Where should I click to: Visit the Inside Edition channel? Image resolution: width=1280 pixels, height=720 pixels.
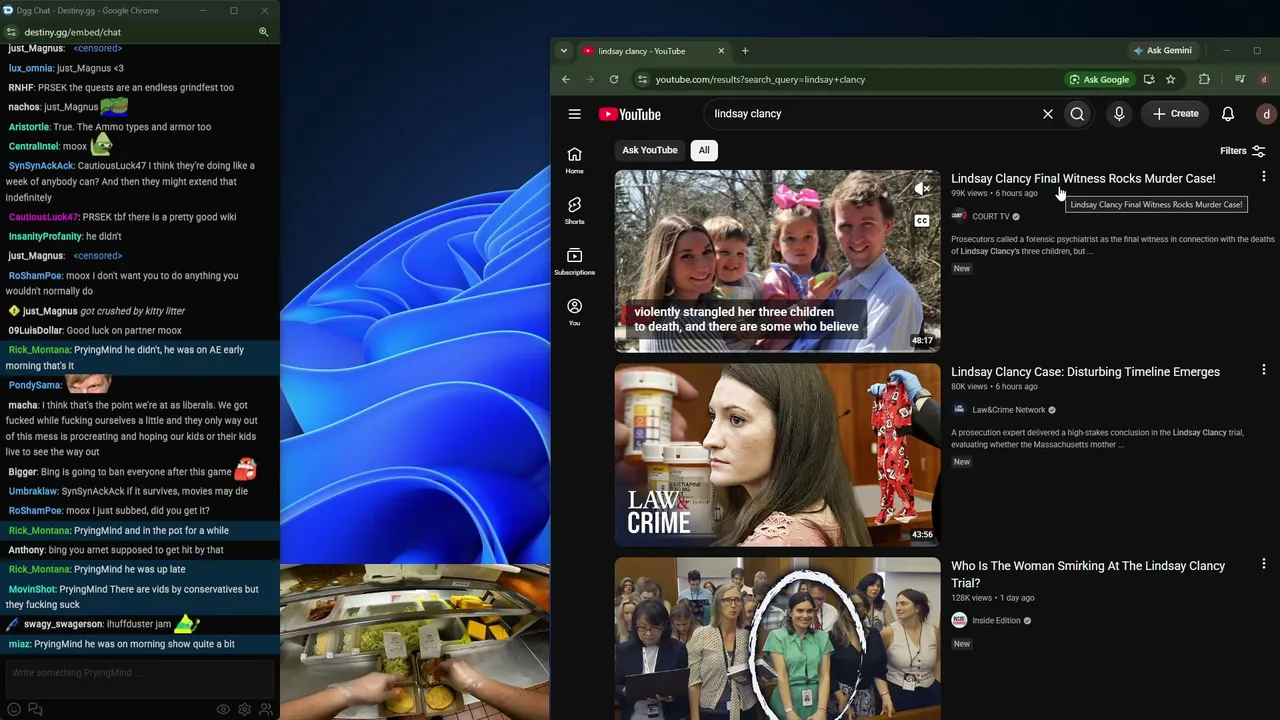click(x=996, y=621)
